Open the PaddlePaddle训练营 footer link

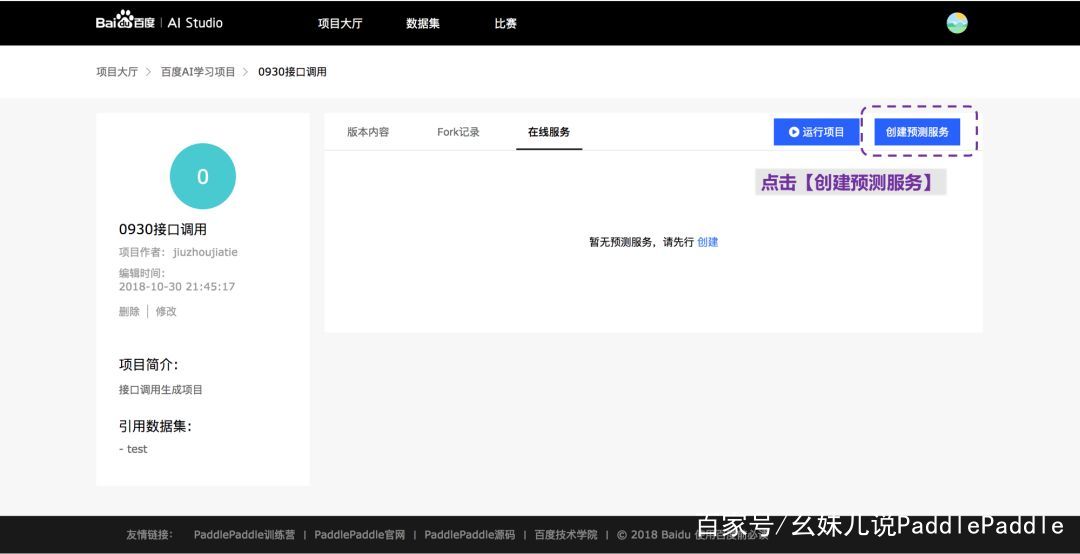(x=244, y=535)
